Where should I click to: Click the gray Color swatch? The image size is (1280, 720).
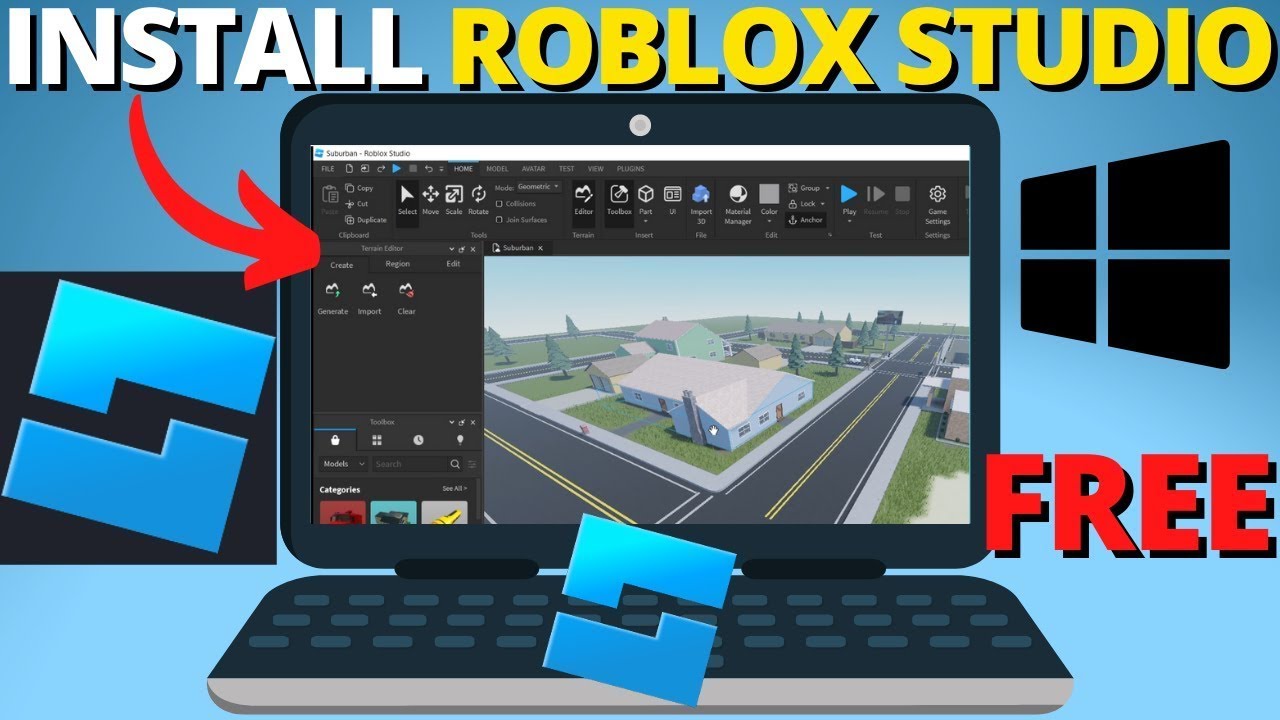pyautogui.click(x=769, y=194)
